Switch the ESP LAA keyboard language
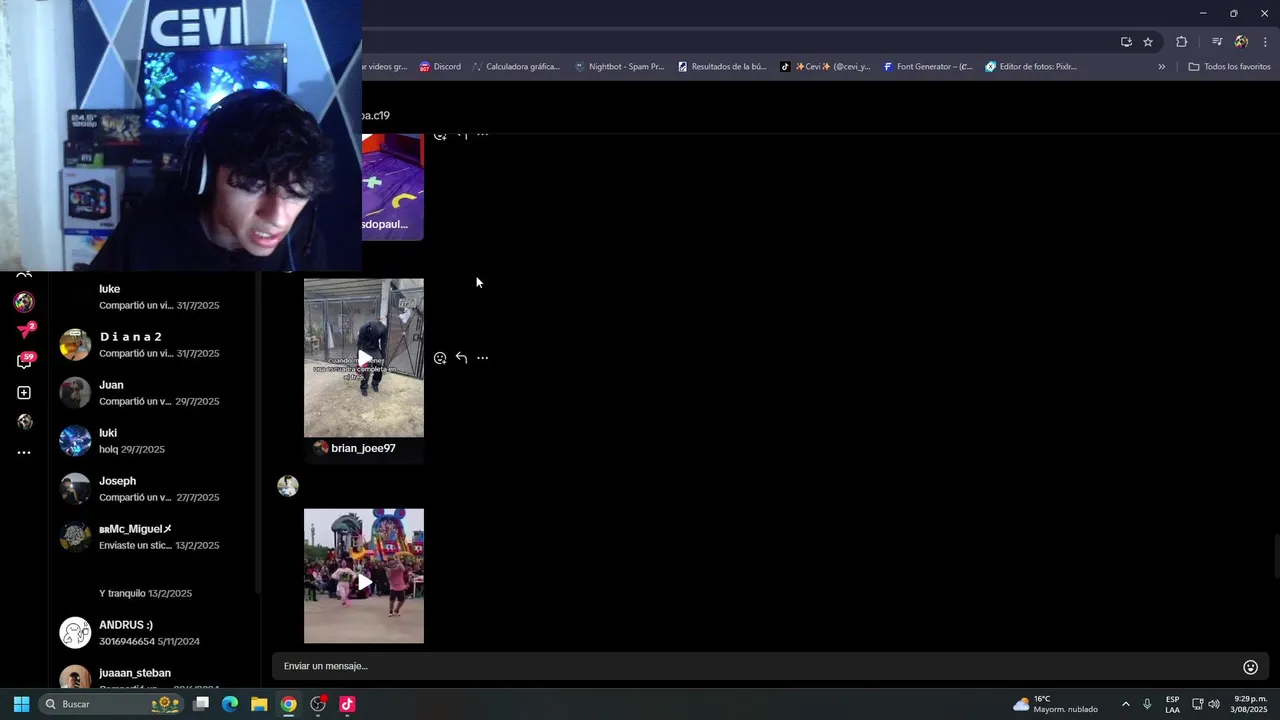Screen dimensions: 1280x720 [x=1172, y=704]
